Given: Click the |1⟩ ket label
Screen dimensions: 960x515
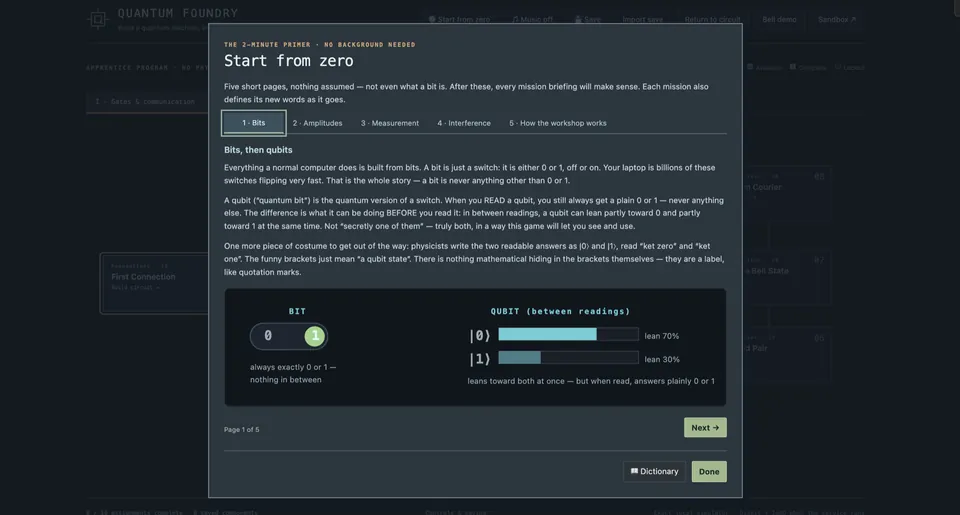Looking at the screenshot, I should pyautogui.click(x=479, y=359).
